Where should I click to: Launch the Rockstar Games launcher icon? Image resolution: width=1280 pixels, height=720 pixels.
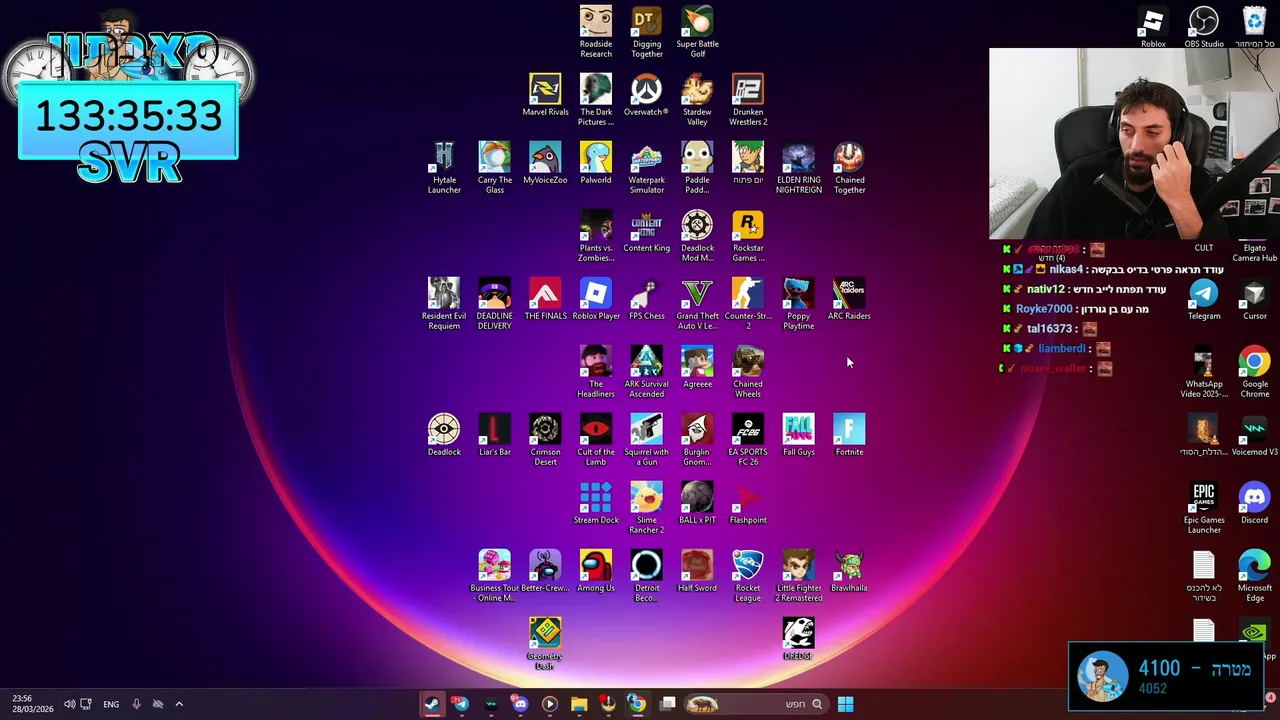[x=748, y=235]
